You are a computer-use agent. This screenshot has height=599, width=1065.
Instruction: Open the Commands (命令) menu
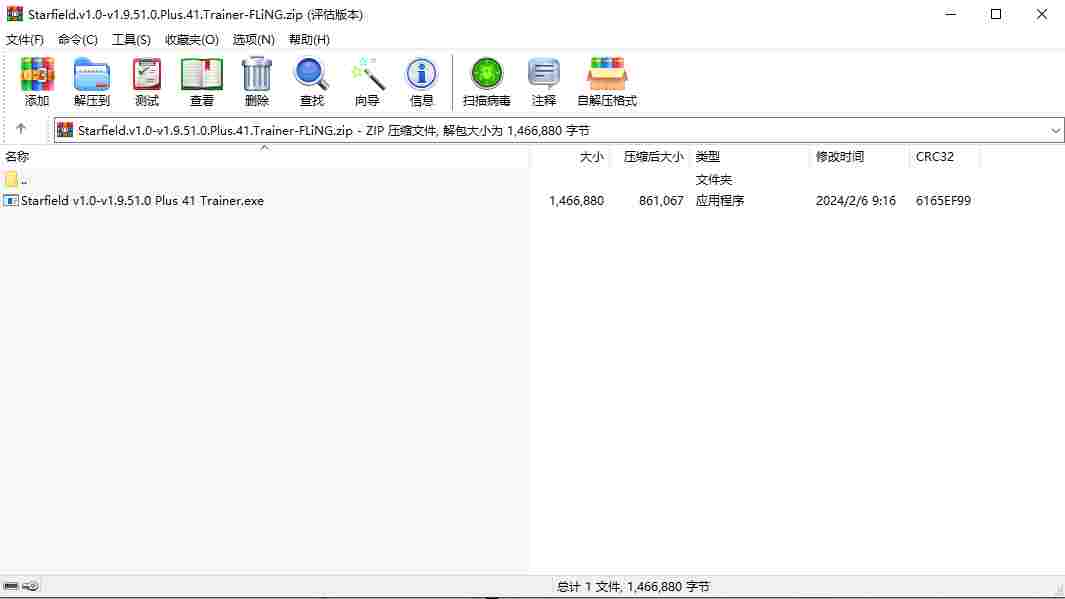coord(77,39)
